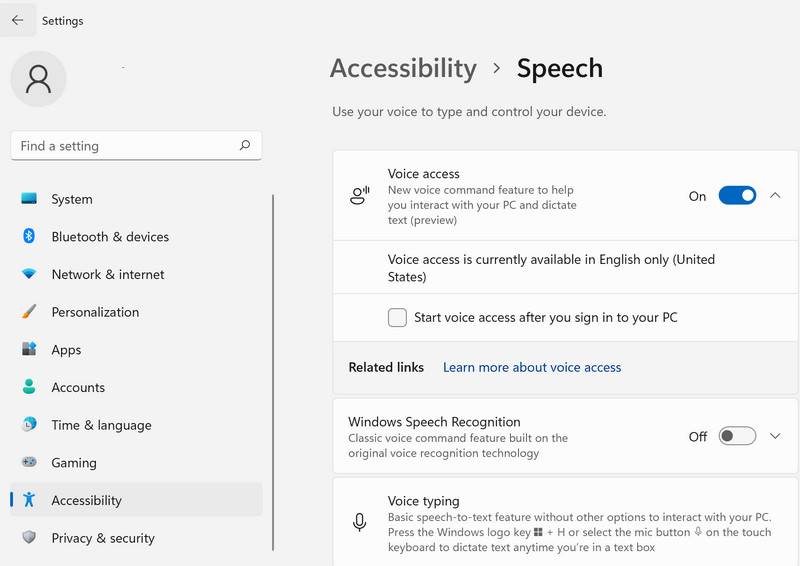Image resolution: width=800 pixels, height=566 pixels.
Task: Open Learn more about voice access link
Action: click(532, 367)
